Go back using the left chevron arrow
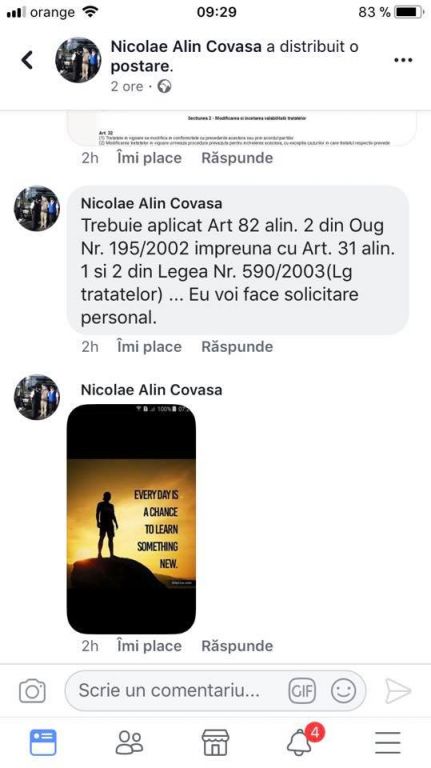 (x=27, y=60)
